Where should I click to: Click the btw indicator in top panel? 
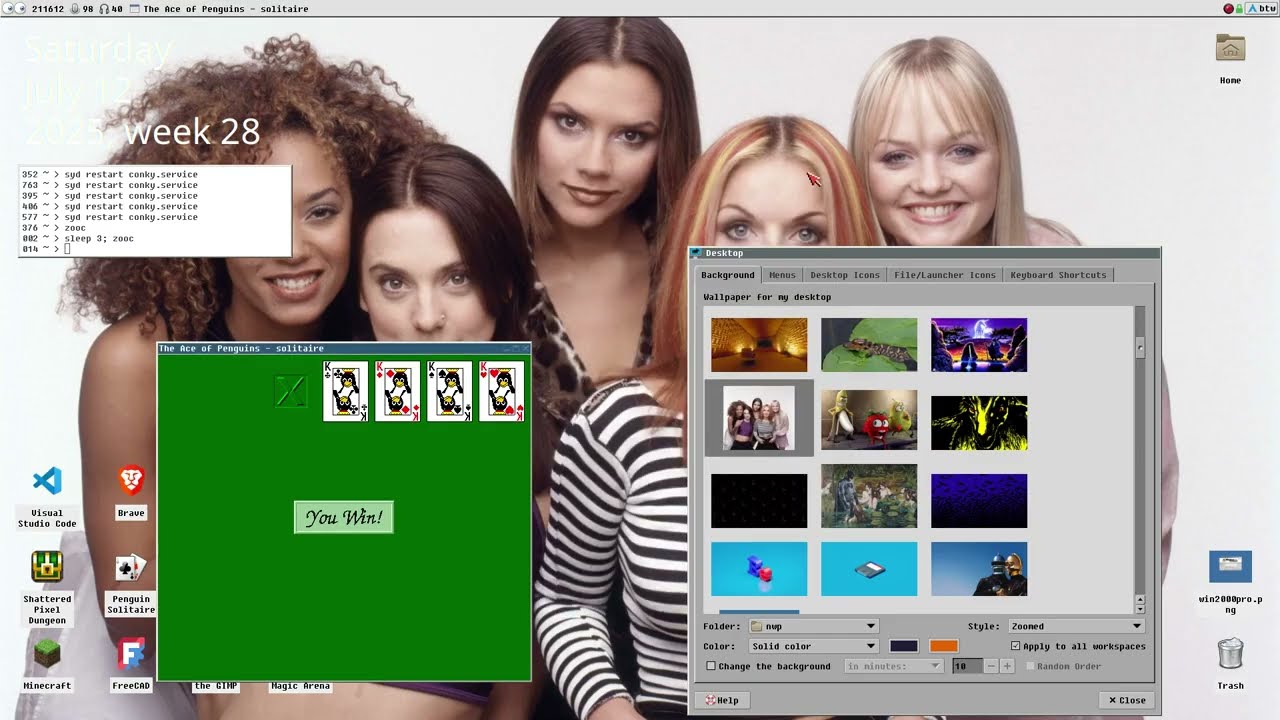(x=1261, y=8)
